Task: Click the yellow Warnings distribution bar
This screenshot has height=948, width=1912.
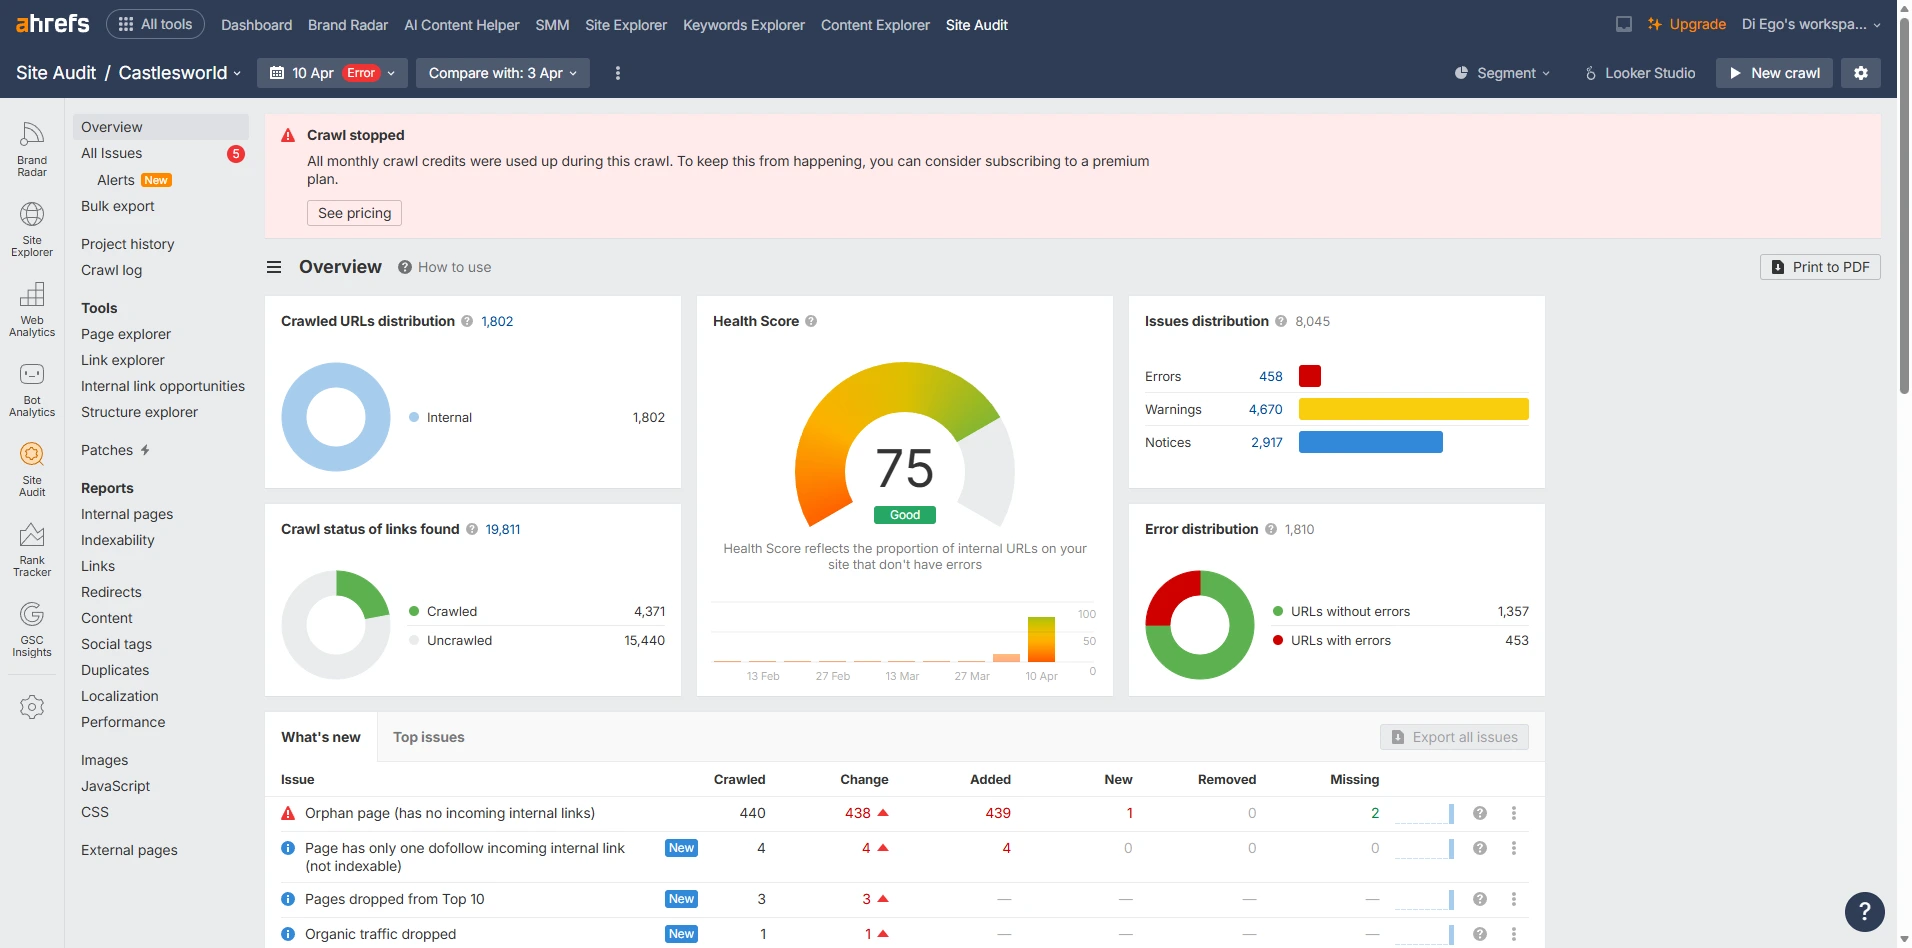Action: coord(1414,409)
